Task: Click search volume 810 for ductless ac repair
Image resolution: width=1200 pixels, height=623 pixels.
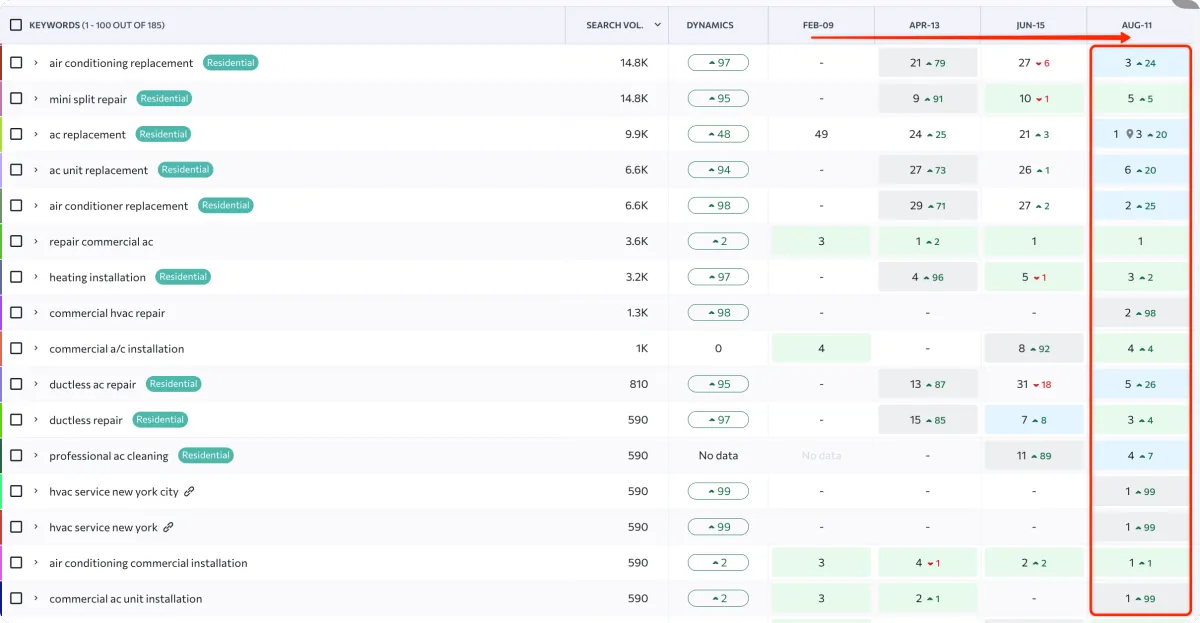Action: (638, 384)
